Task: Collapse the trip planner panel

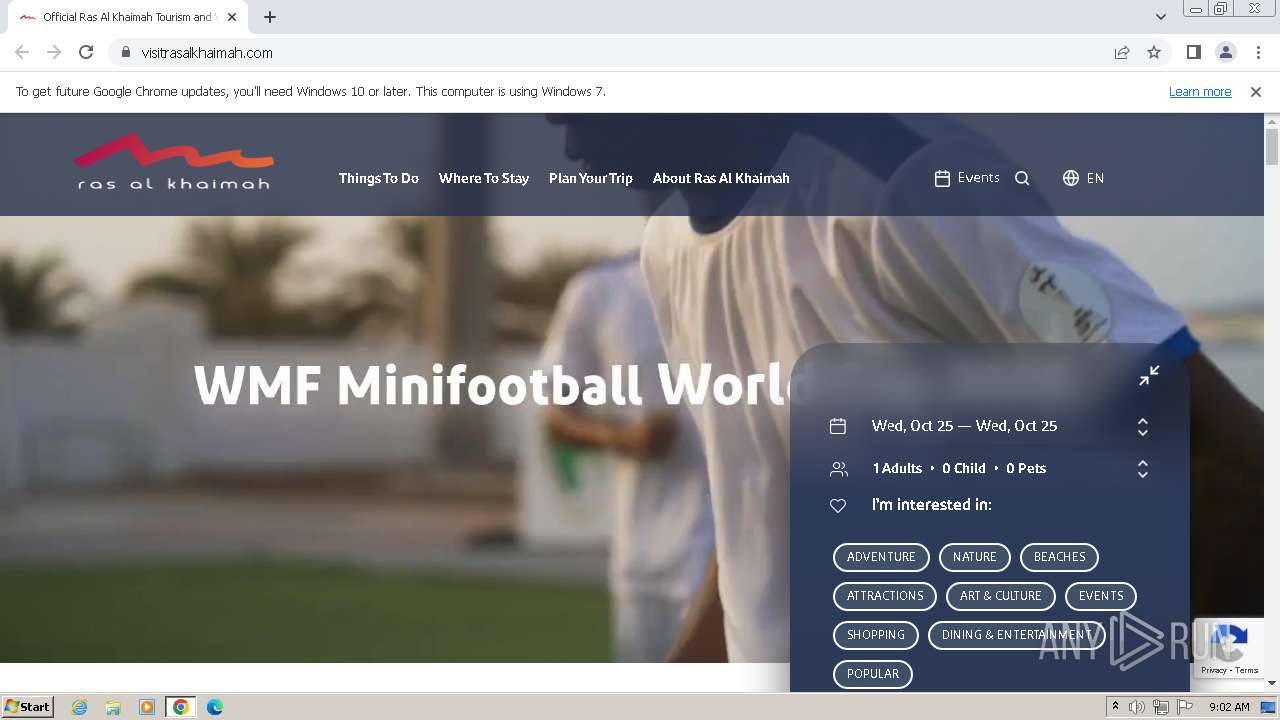Action: click(1149, 375)
